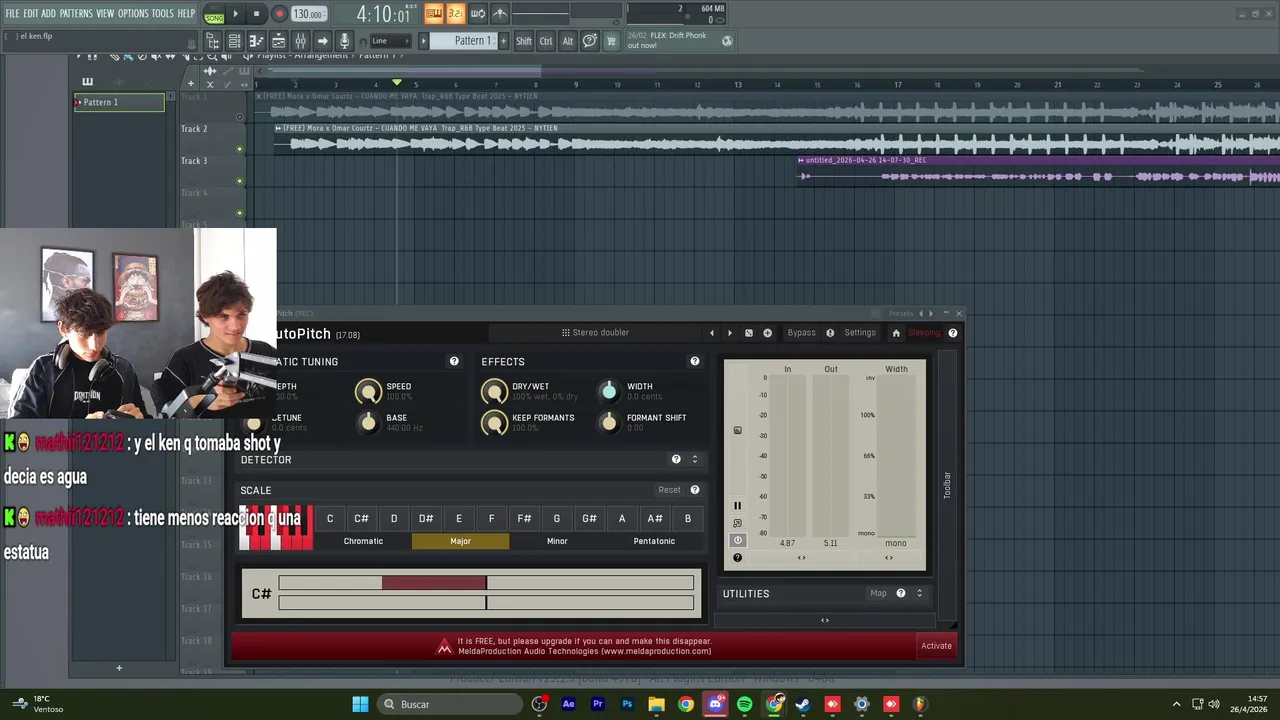Viewport: 1280px width, 720px height.
Task: Open Spotify from the Windows taskbar
Action: [x=744, y=705]
